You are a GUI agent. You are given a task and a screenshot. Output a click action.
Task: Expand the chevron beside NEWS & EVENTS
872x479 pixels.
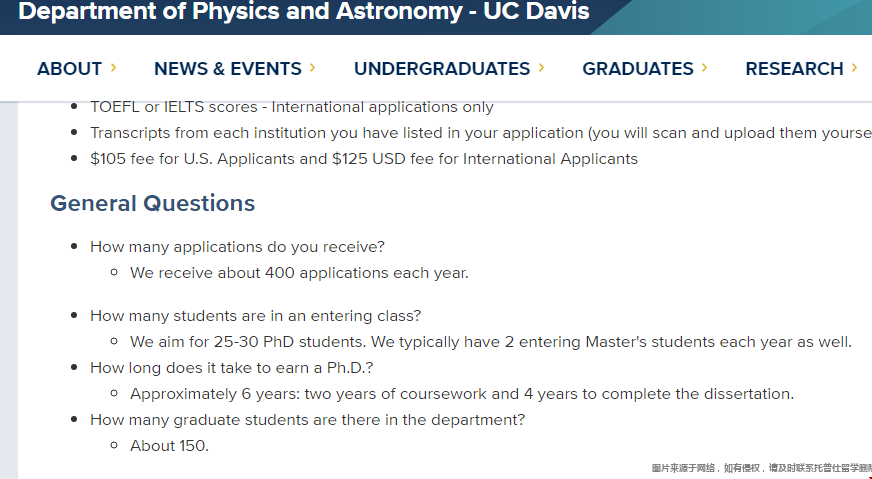(x=313, y=68)
